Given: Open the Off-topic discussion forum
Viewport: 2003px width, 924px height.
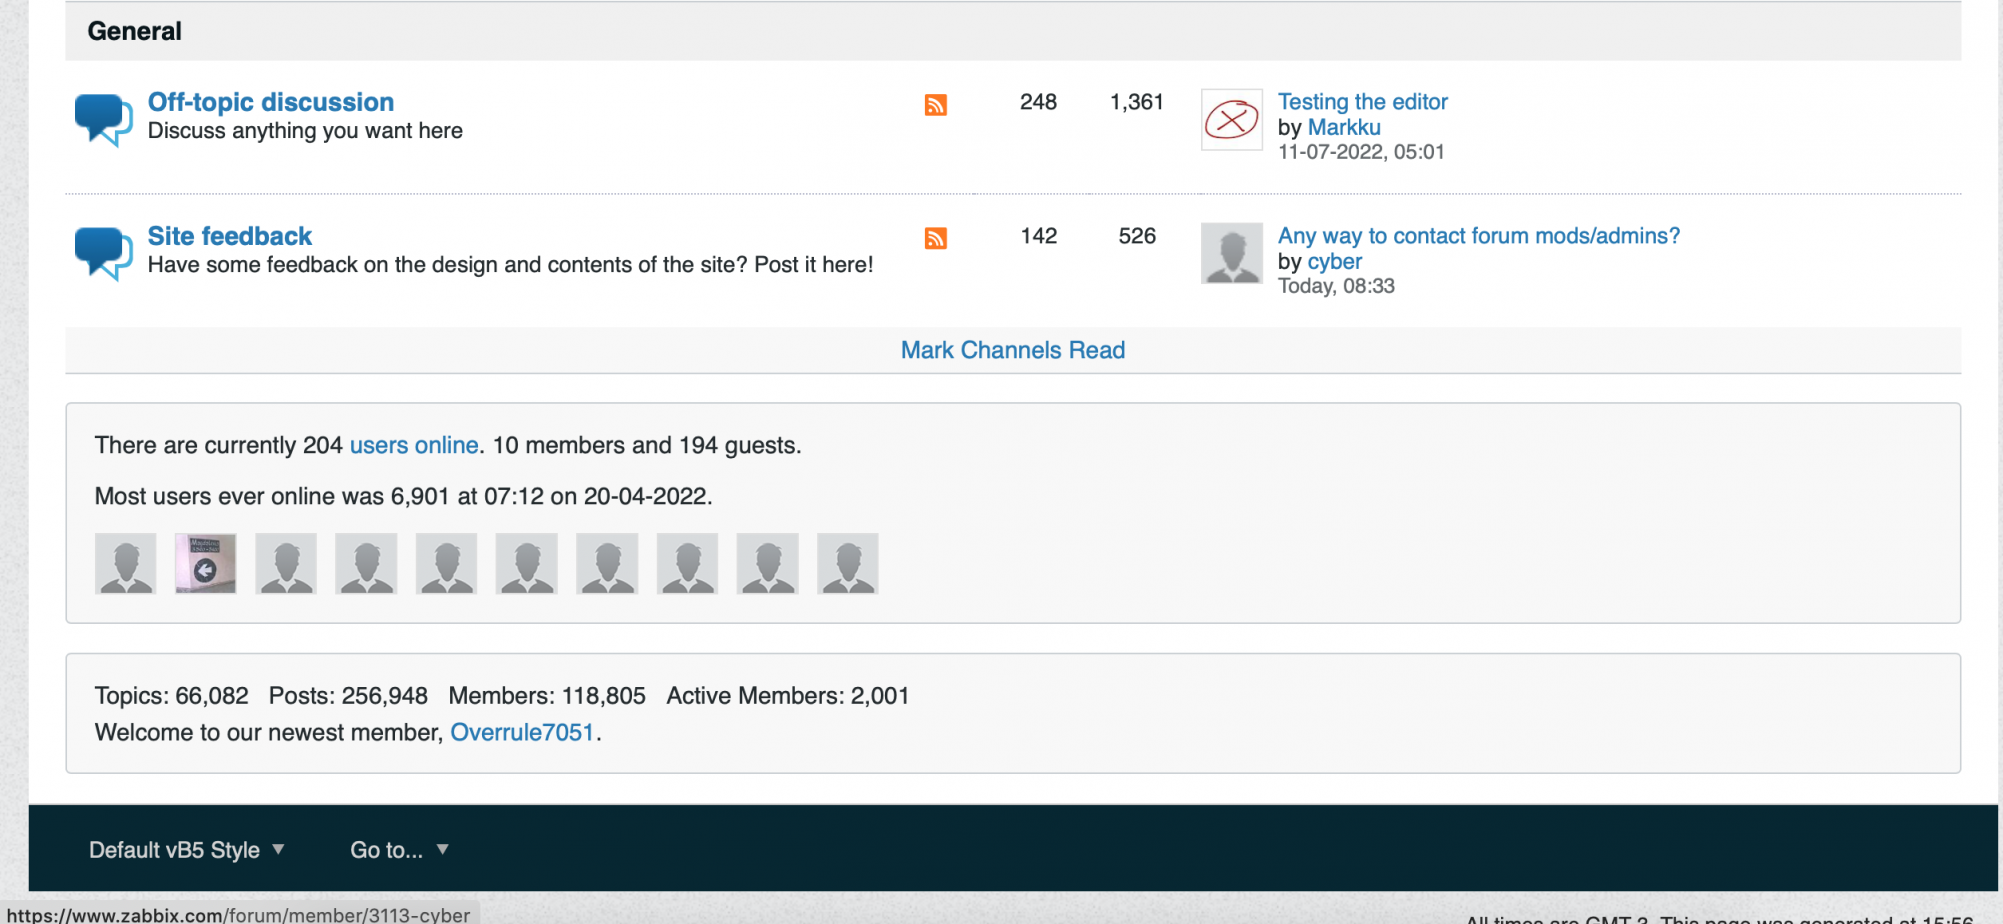Looking at the screenshot, I should (271, 102).
